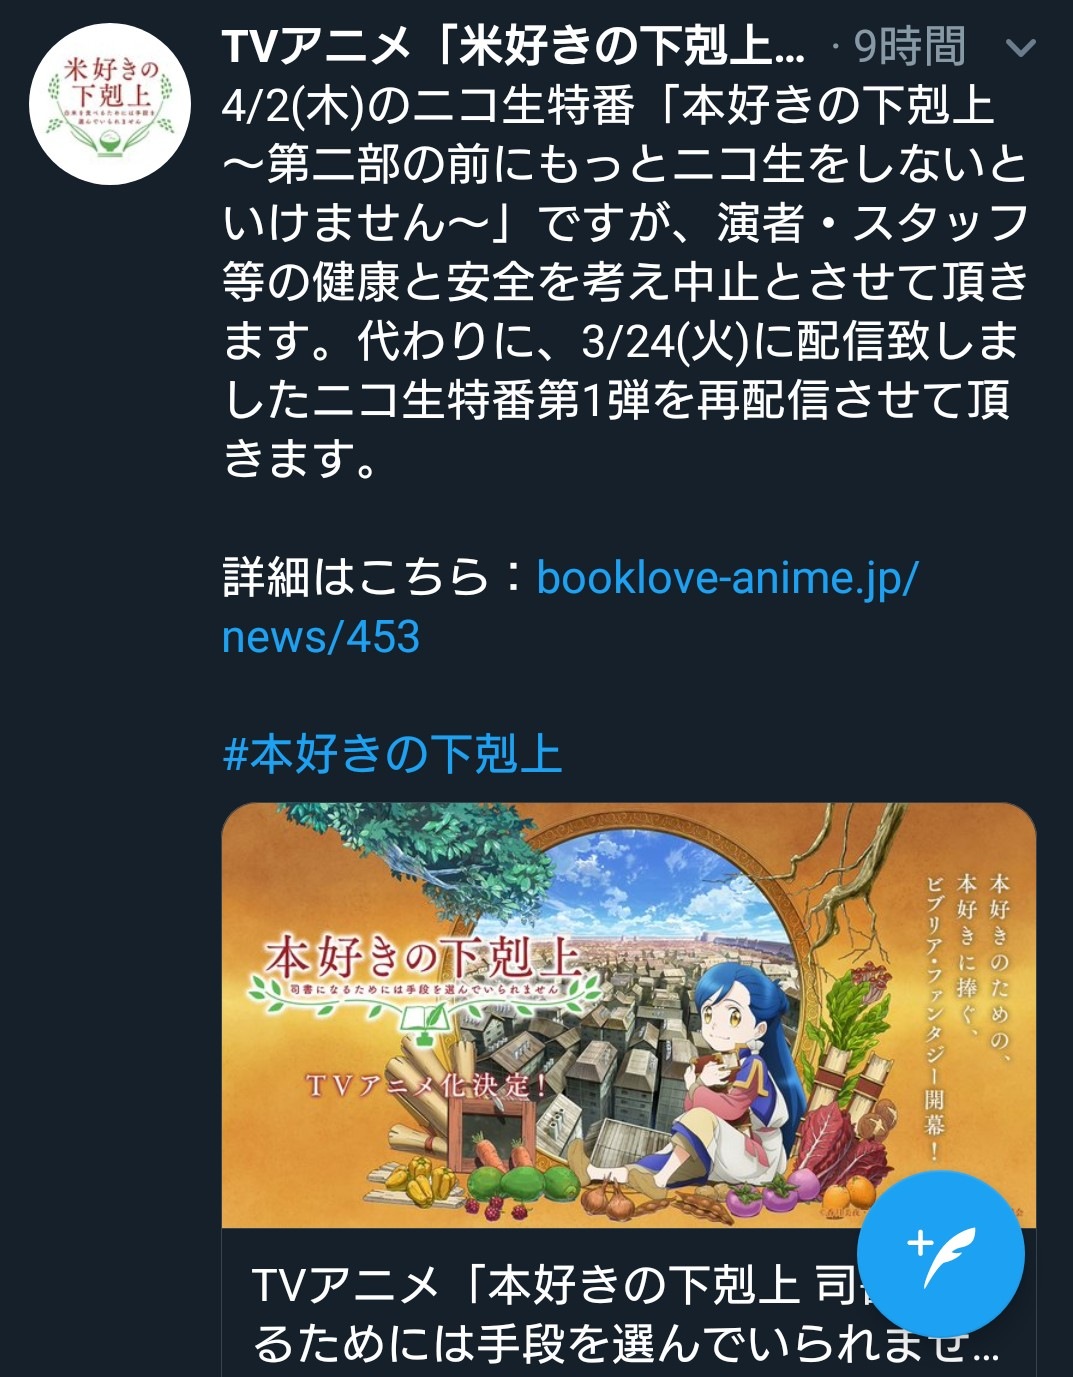Tap the tweet text ending きます。

pos(300,460)
